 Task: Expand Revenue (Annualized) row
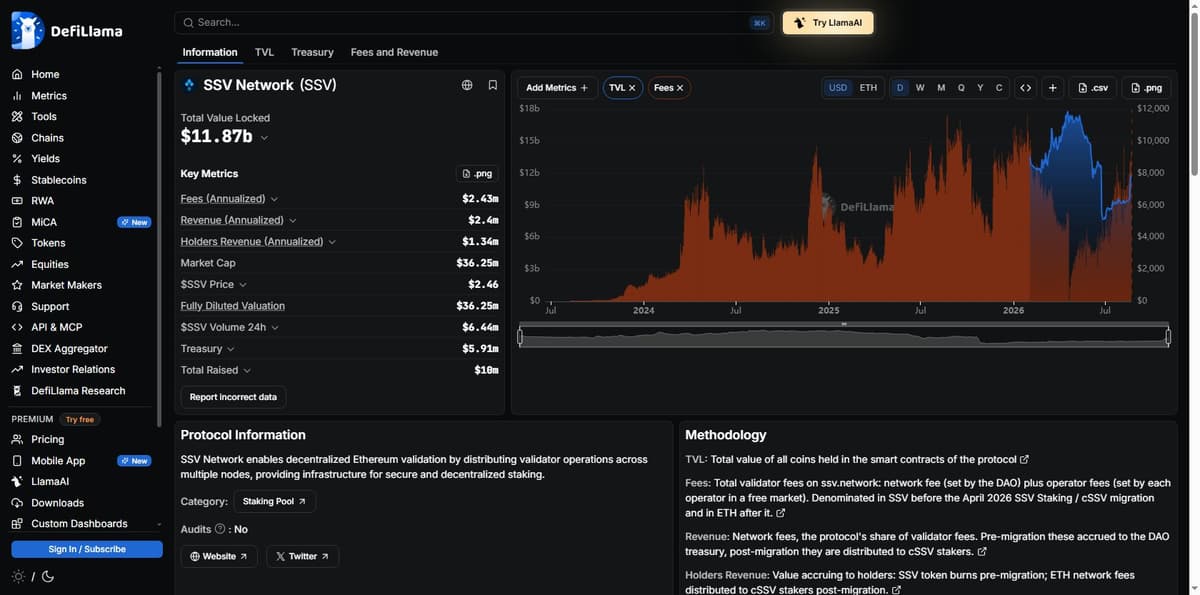point(292,220)
